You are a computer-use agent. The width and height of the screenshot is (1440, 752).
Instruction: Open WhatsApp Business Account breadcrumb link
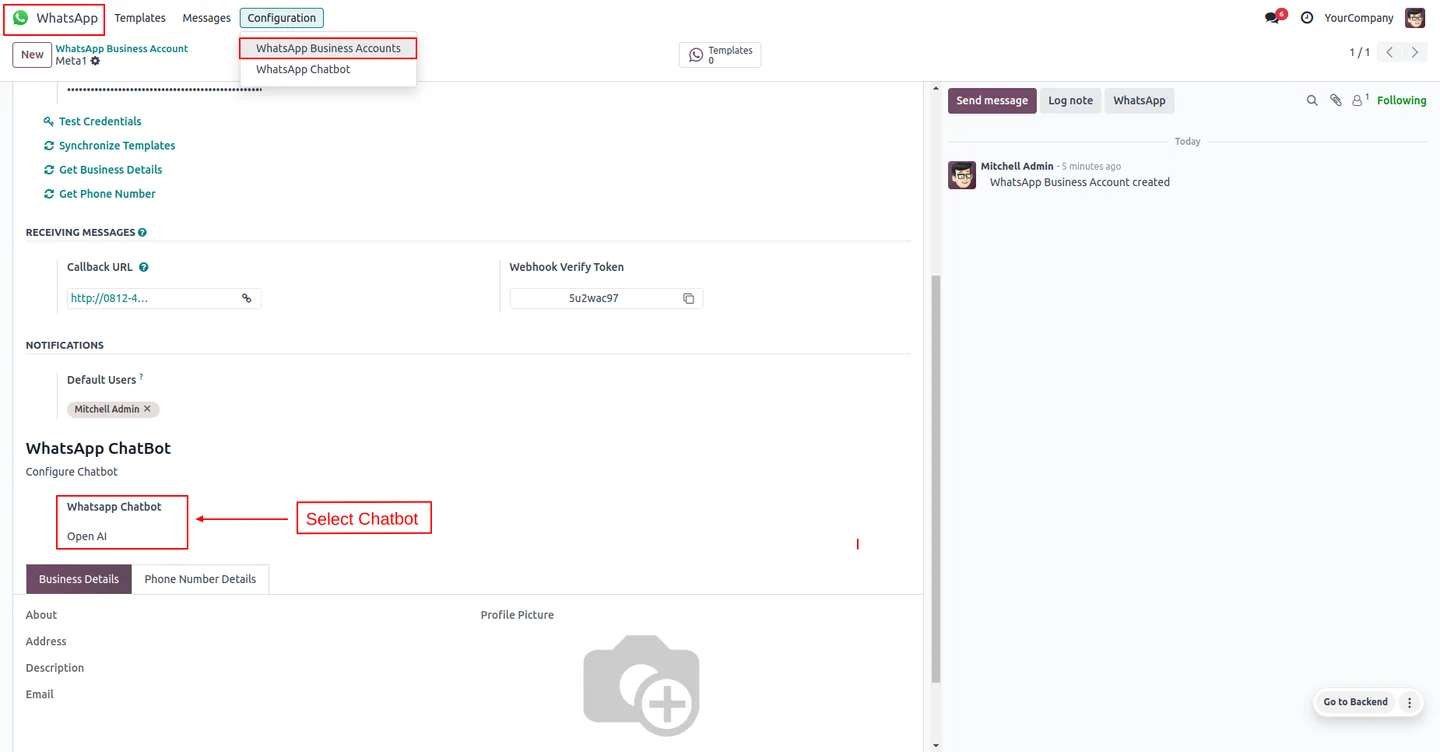[121, 48]
